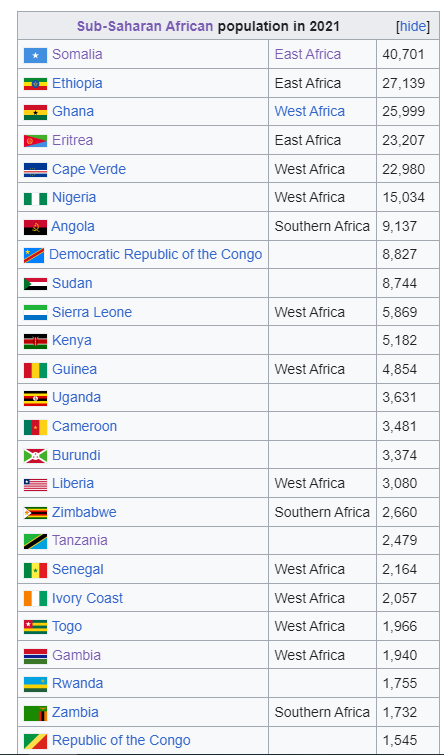Screen dimensions: 444x755
Task: Click the Somalia flag icon
Action: [36, 55]
